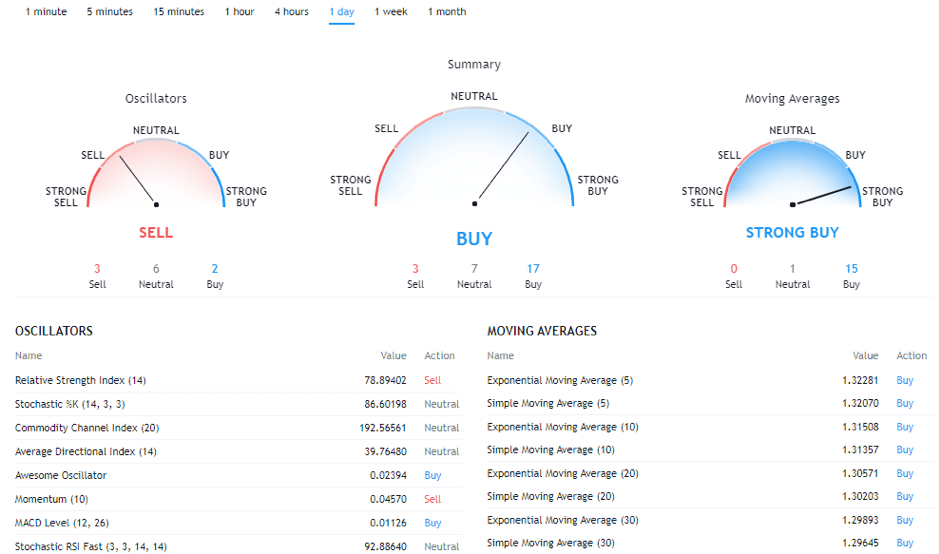939x554 pixels.
Task: Click the Summary gauge dial
Action: 474,160
